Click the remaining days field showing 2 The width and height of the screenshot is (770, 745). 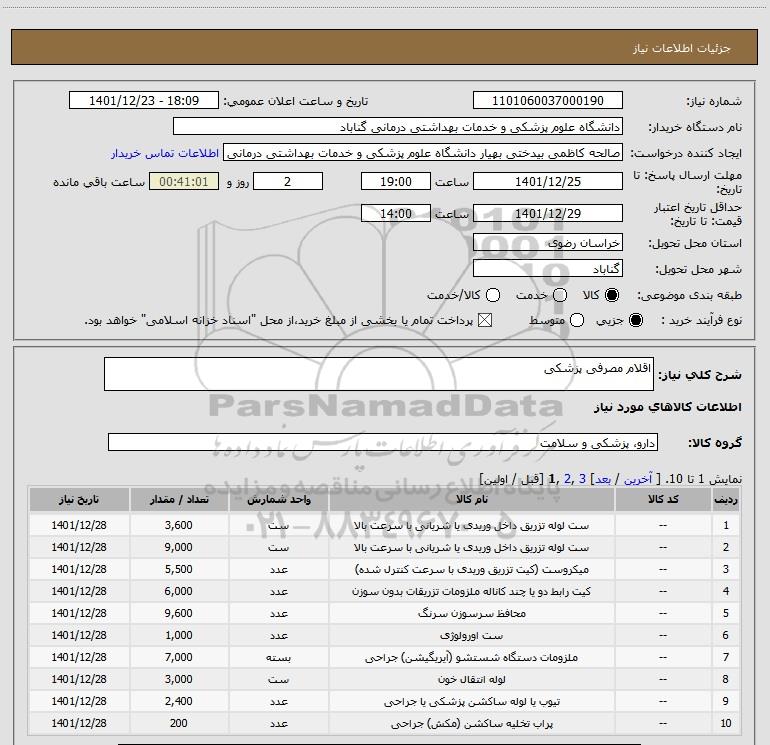(x=288, y=181)
